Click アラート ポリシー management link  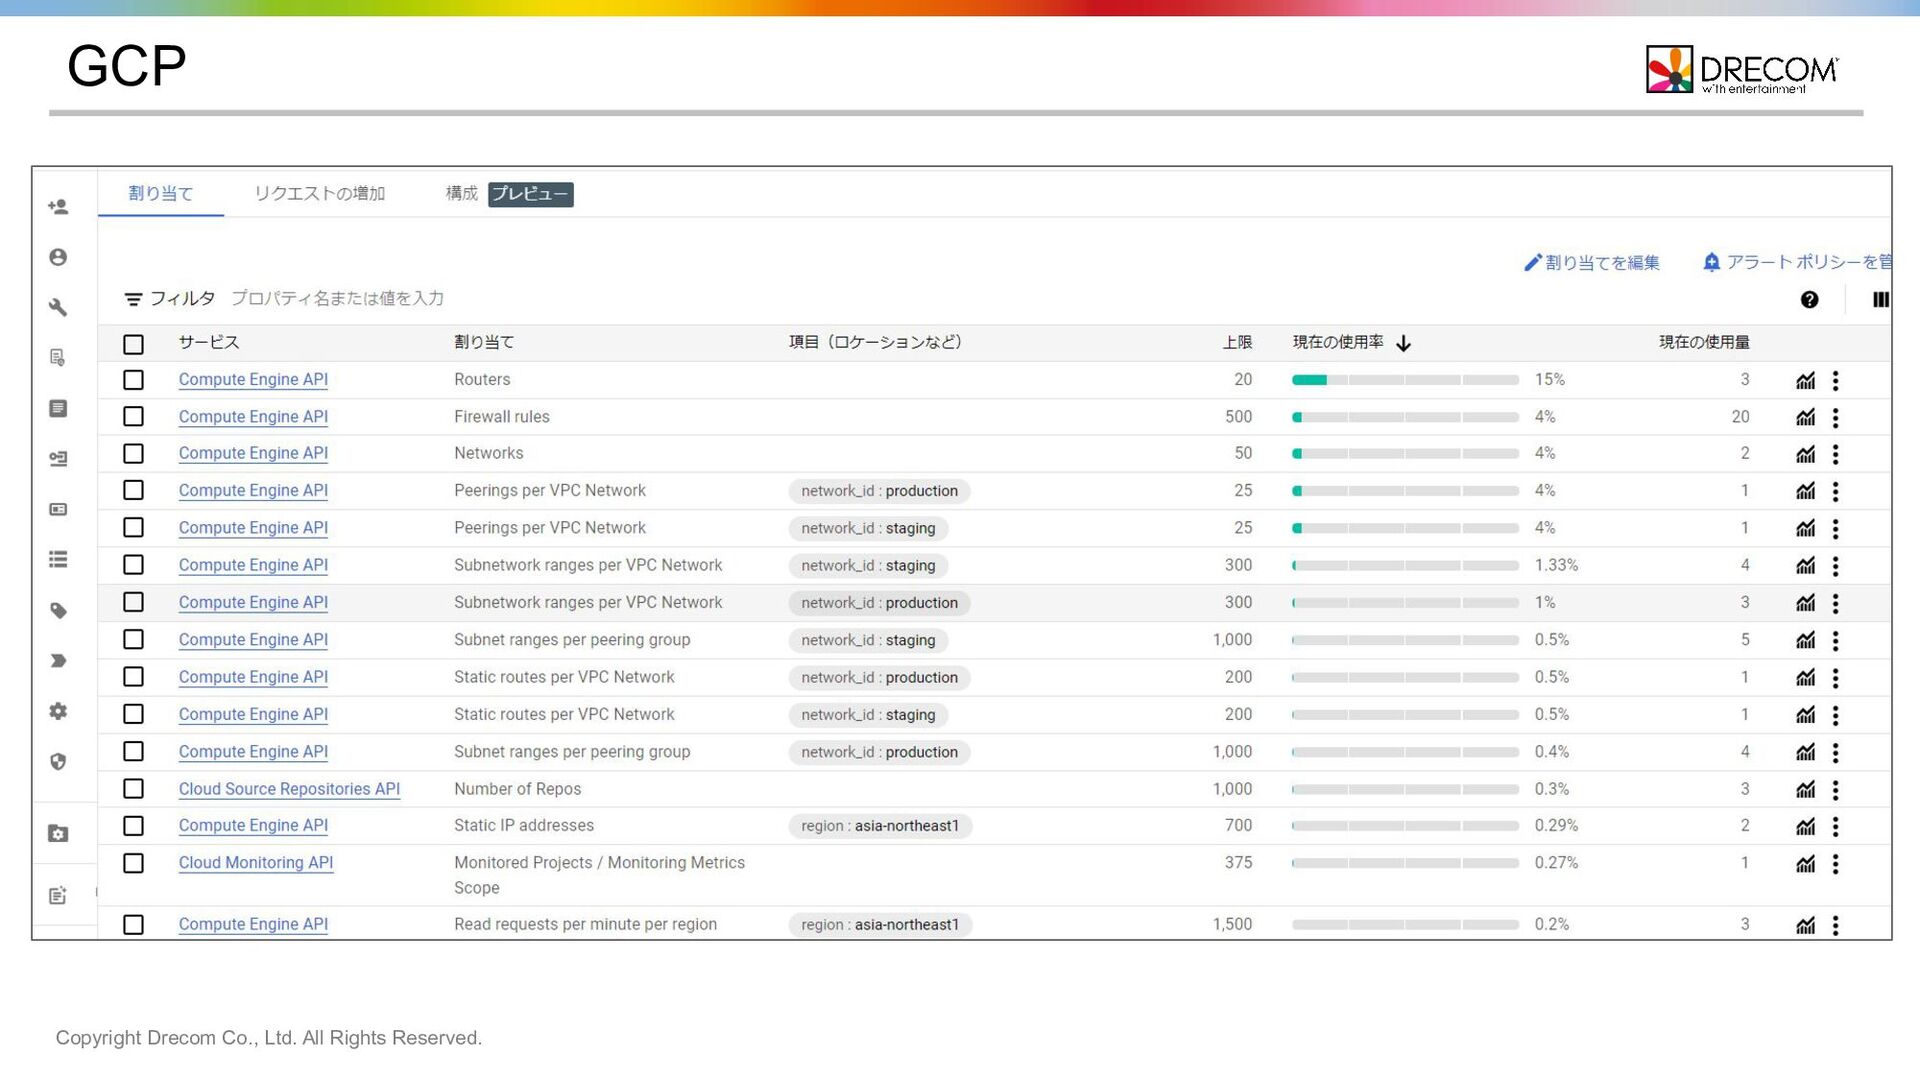1797,262
